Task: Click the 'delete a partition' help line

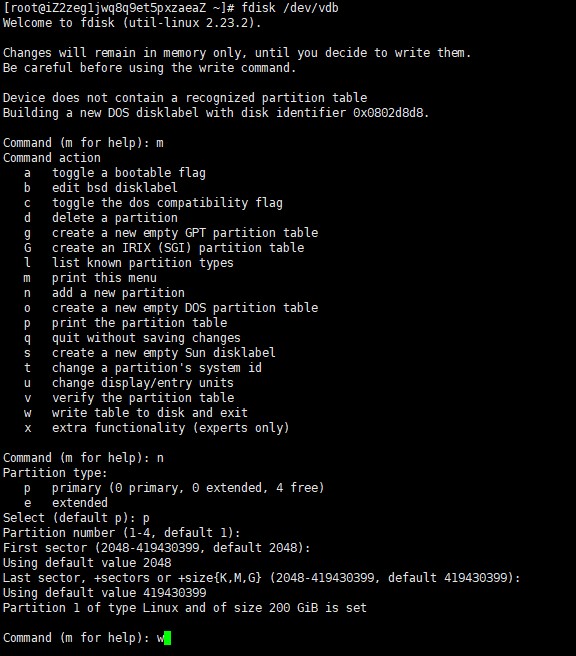Action: pyautogui.click(x=101, y=218)
